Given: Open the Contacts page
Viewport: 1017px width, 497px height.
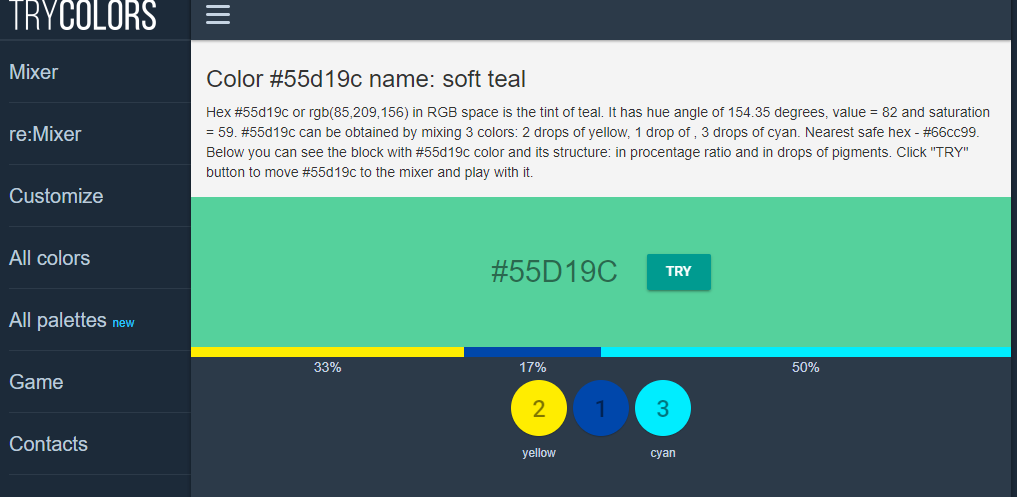Looking at the screenshot, I should 49,444.
